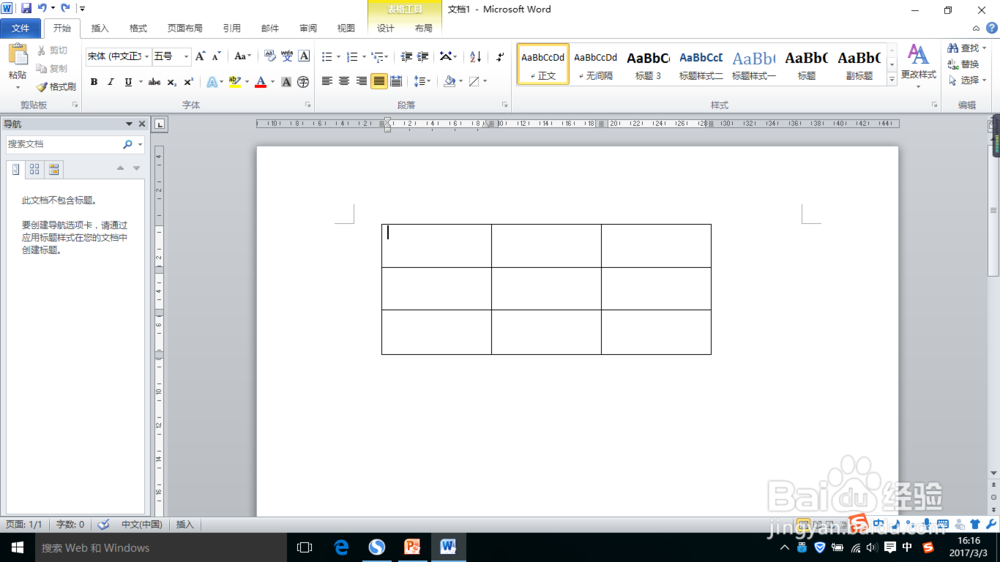The width and height of the screenshot is (1000, 562).
Task: Toggle Bold formatting
Action: click(94, 82)
